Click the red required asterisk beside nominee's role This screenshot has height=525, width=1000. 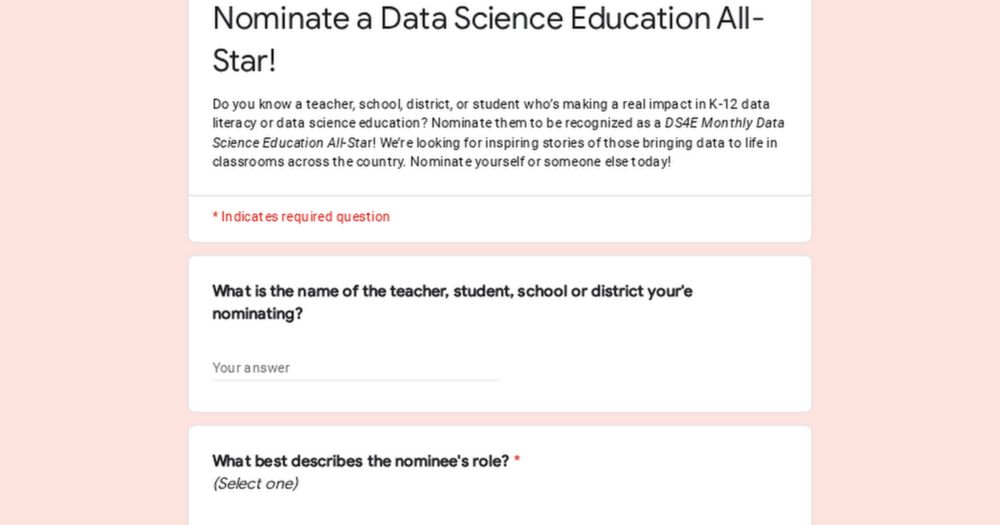click(x=517, y=460)
